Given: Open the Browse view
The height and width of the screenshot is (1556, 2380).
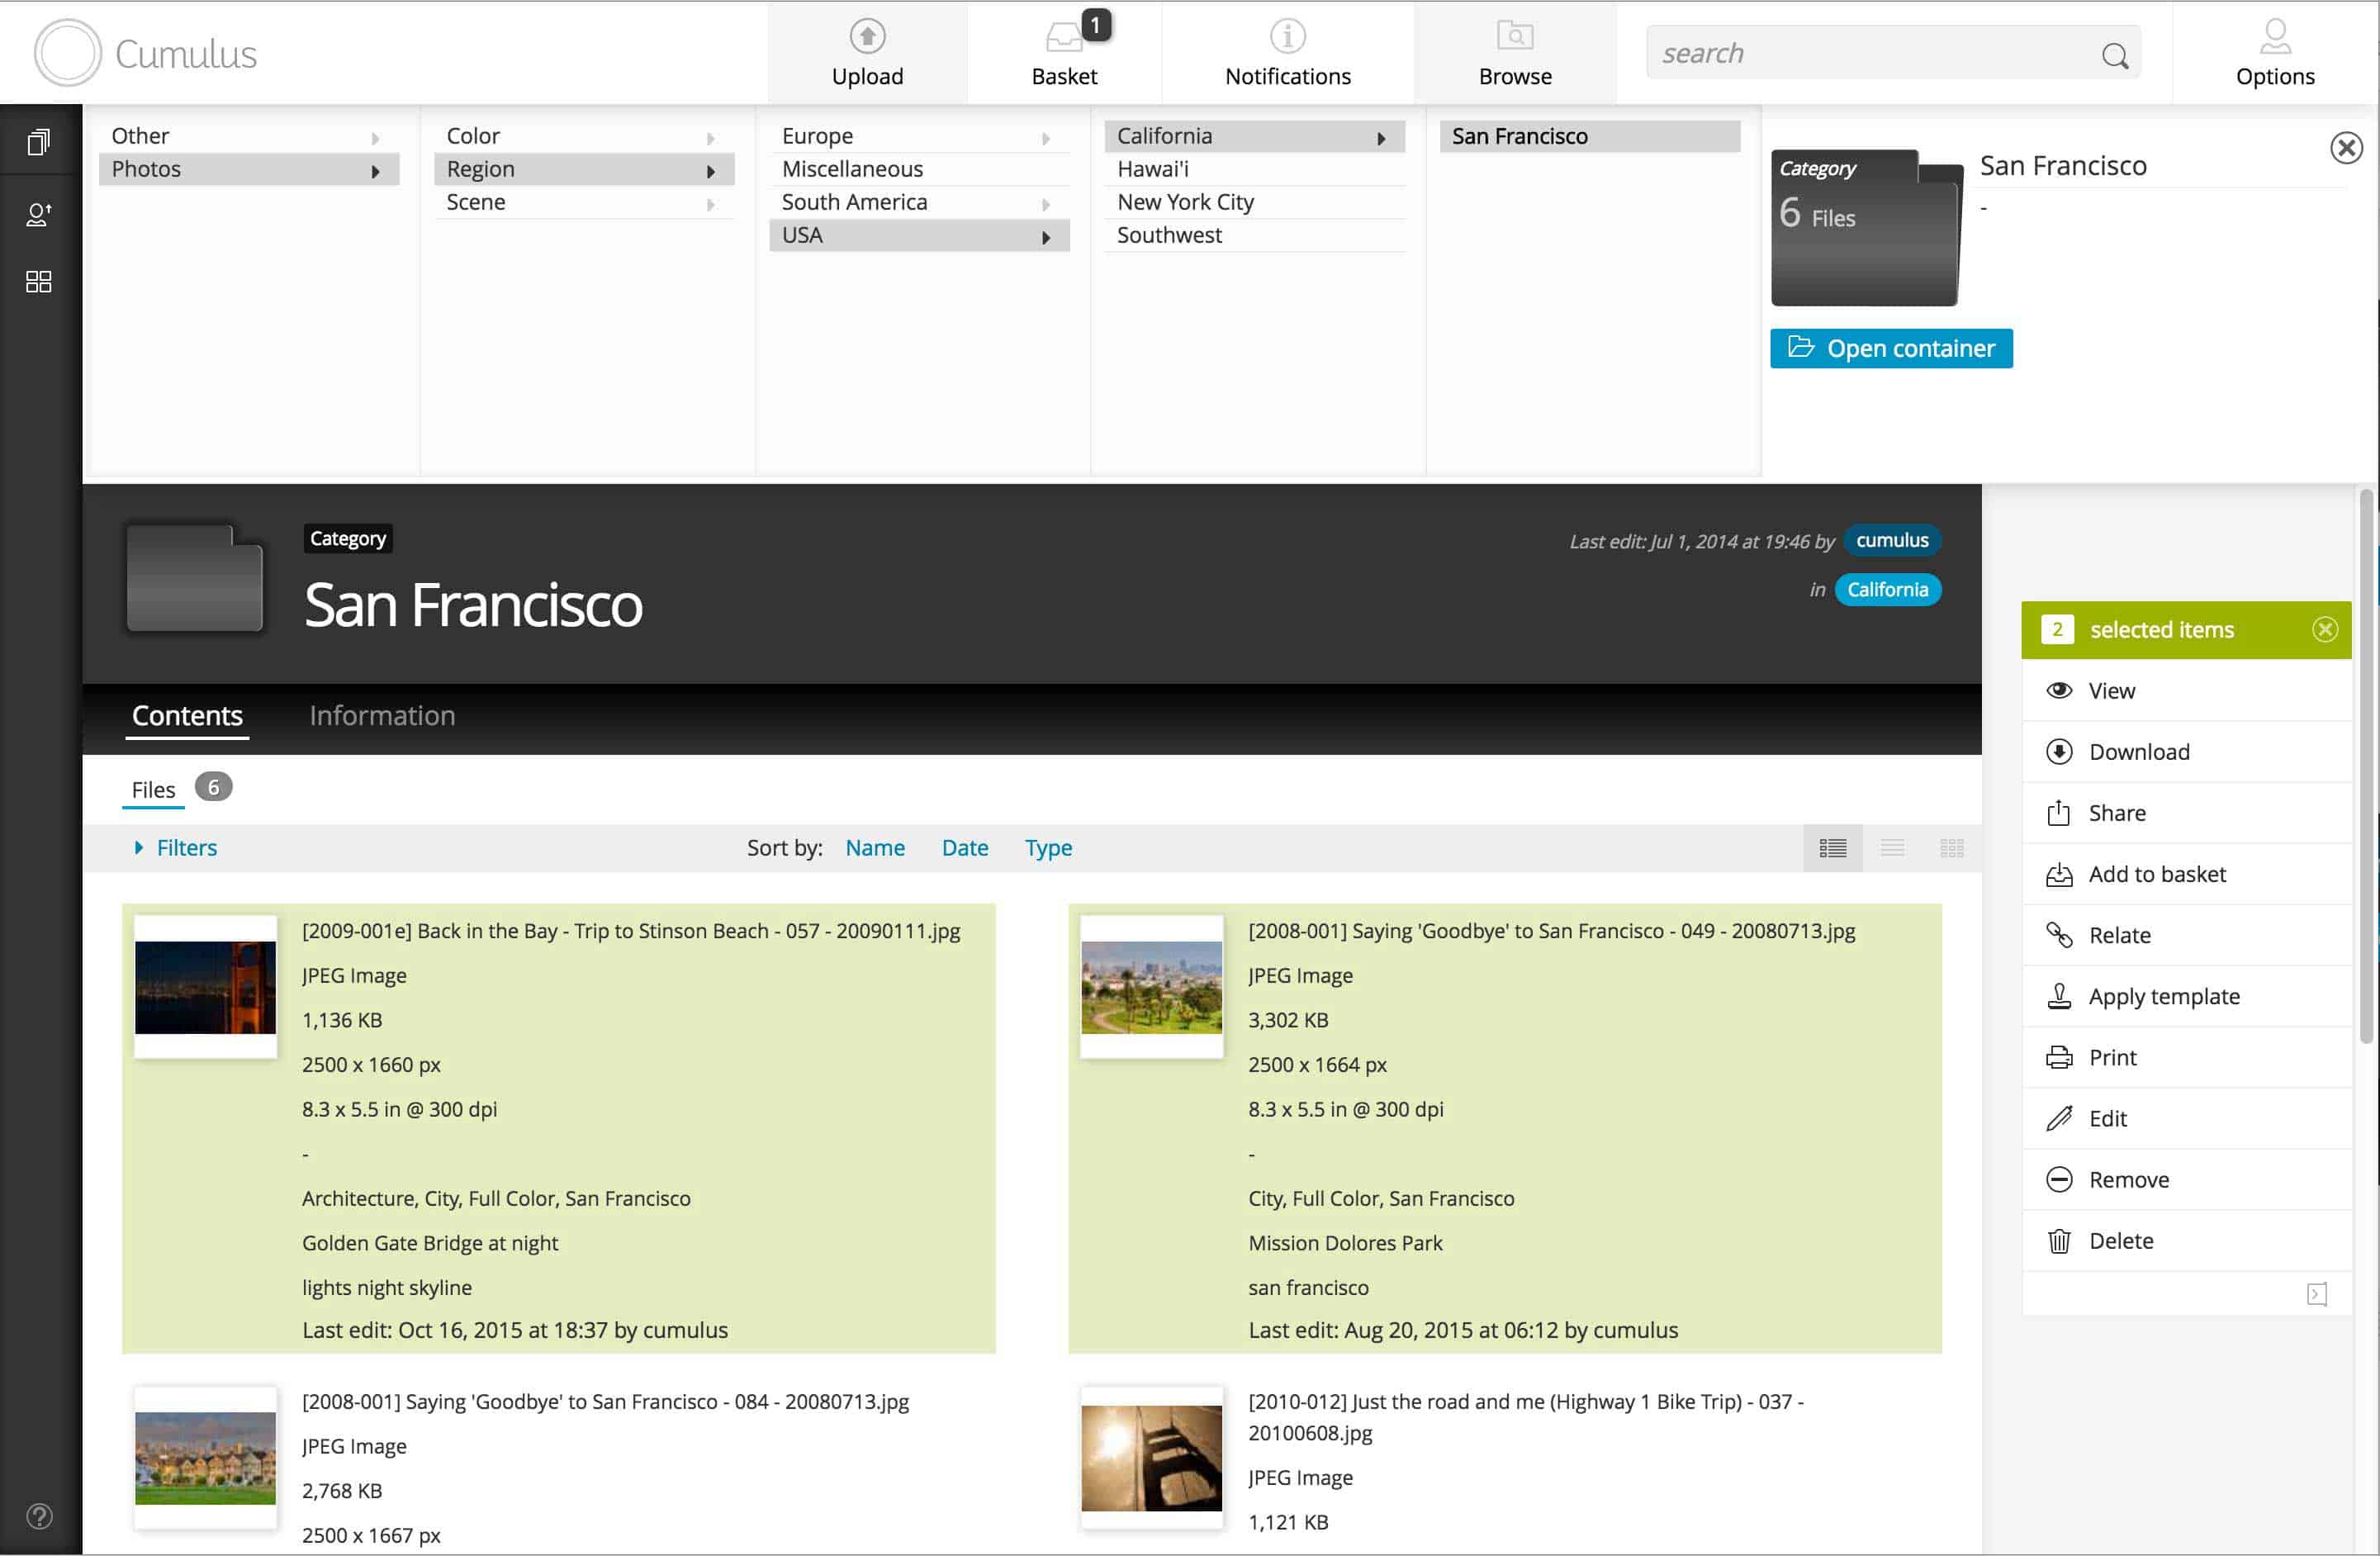Looking at the screenshot, I should 1514,52.
